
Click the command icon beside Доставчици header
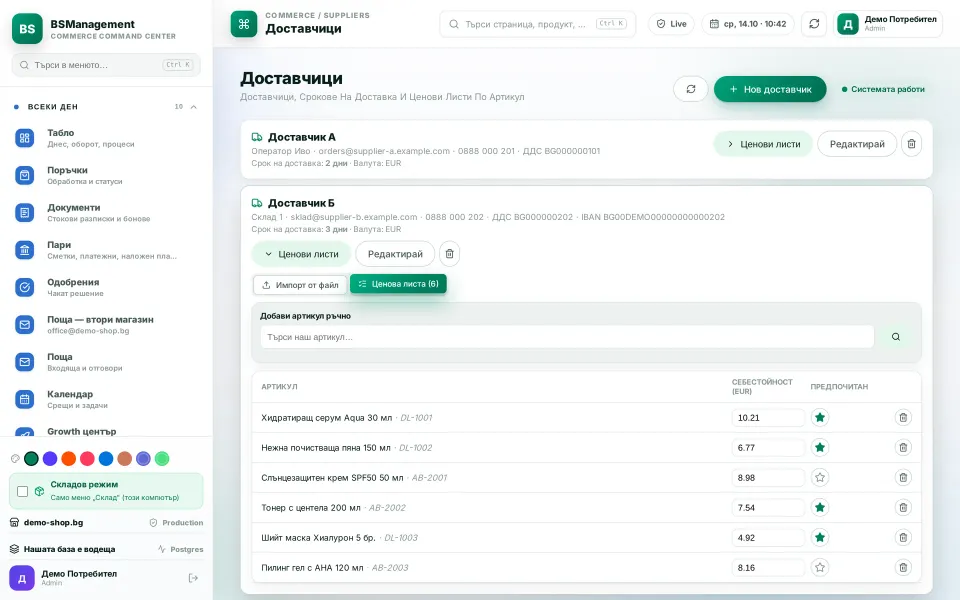244,24
